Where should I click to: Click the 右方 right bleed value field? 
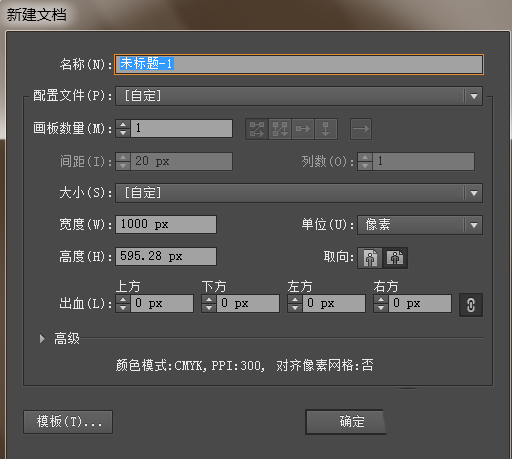pos(420,303)
